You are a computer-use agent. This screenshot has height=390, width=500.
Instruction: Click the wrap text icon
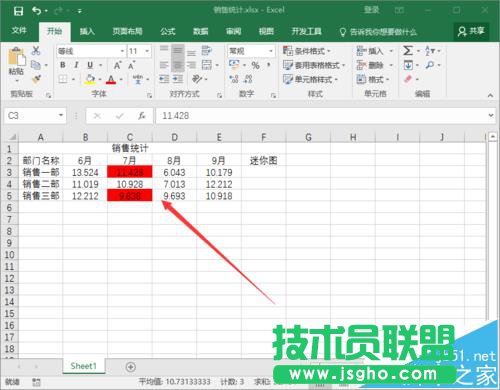pyautogui.click(x=207, y=50)
